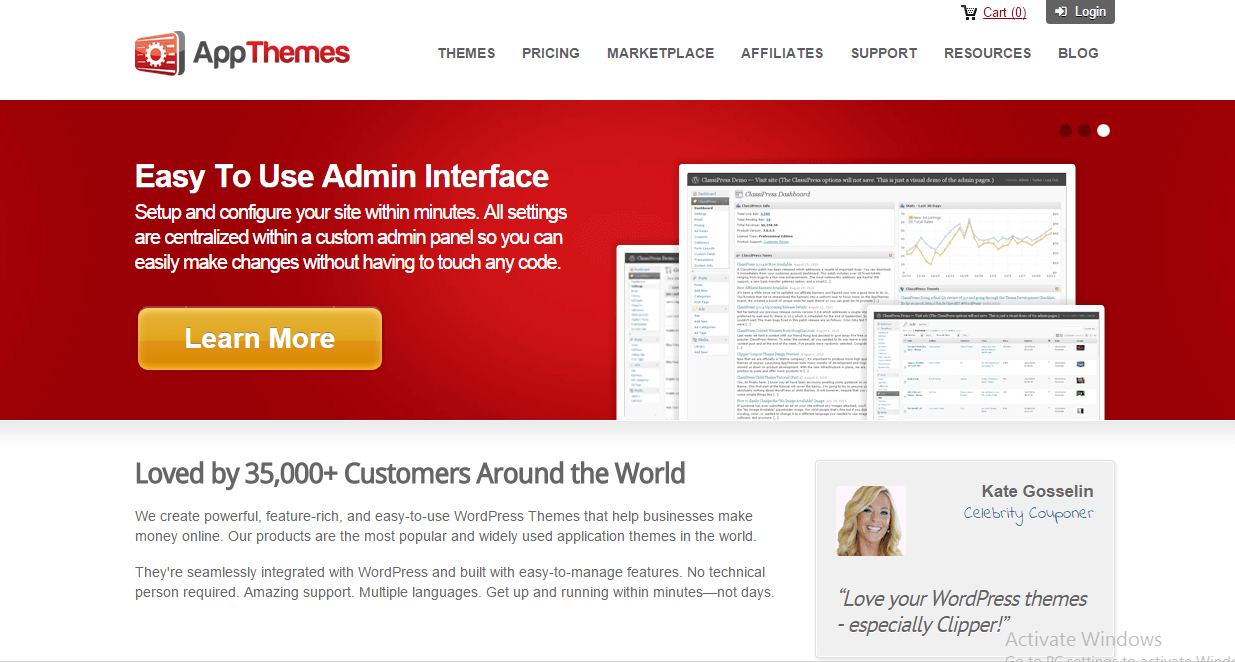Click the Celebrity Couponer text
Image resolution: width=1235 pixels, height=662 pixels.
pyautogui.click(x=1028, y=513)
